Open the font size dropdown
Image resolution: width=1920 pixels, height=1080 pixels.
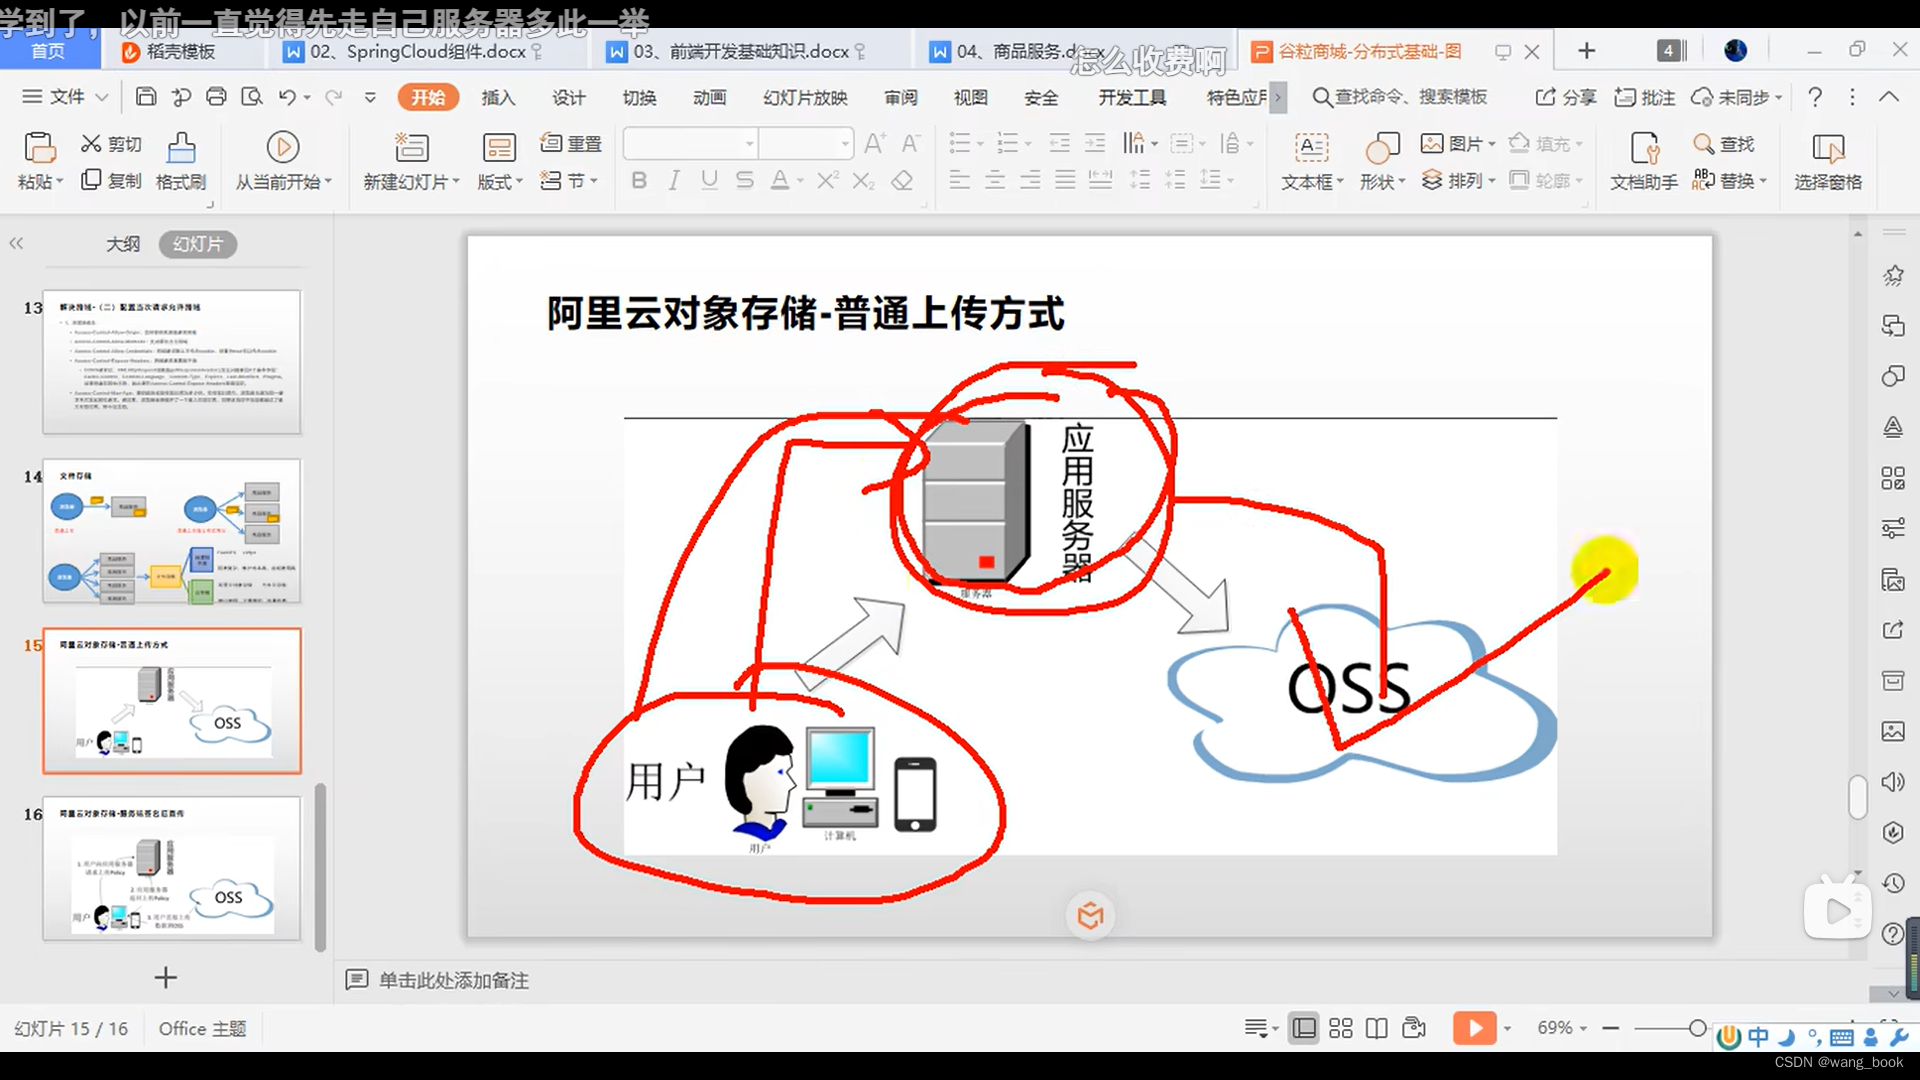pyautogui.click(x=845, y=144)
